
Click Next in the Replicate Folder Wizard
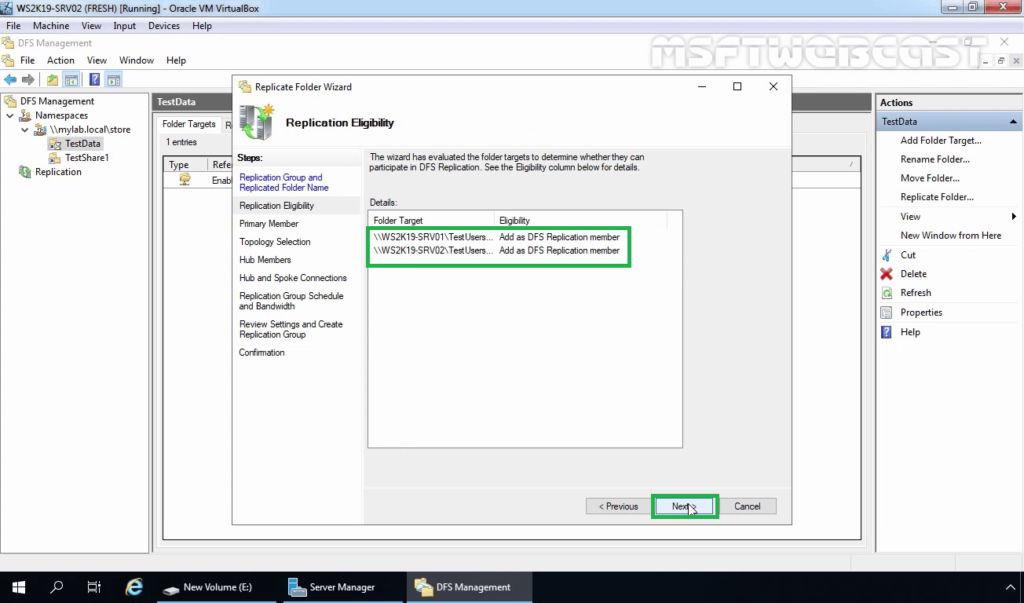click(684, 506)
